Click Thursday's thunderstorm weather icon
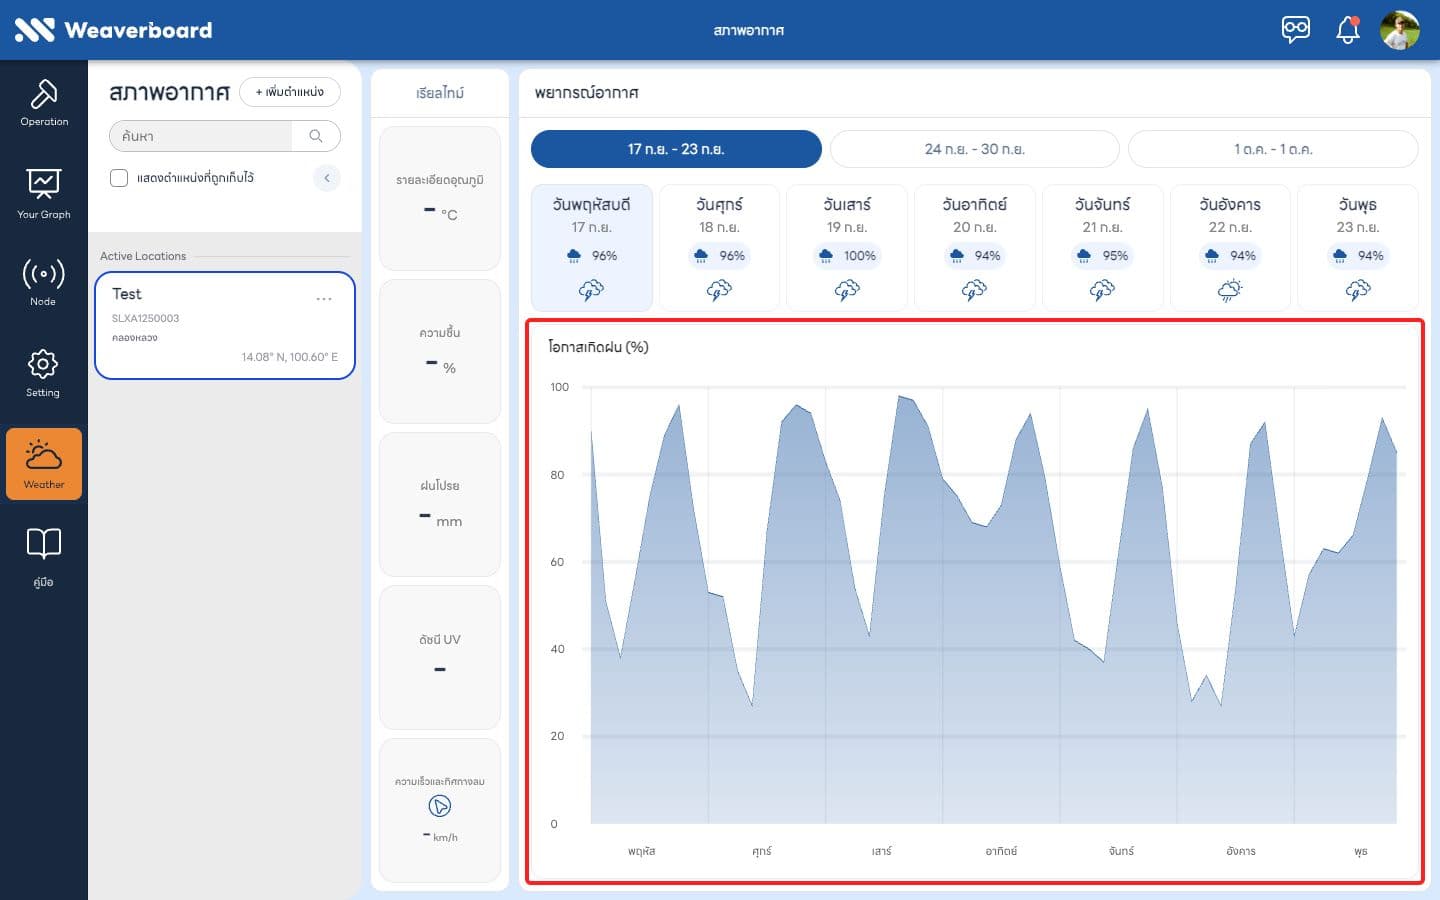 pyautogui.click(x=591, y=290)
